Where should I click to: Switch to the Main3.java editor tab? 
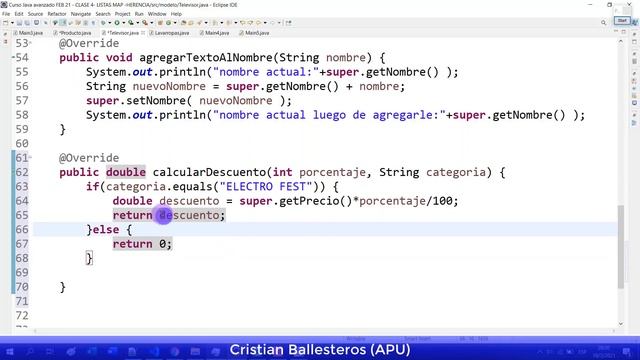[28, 33]
